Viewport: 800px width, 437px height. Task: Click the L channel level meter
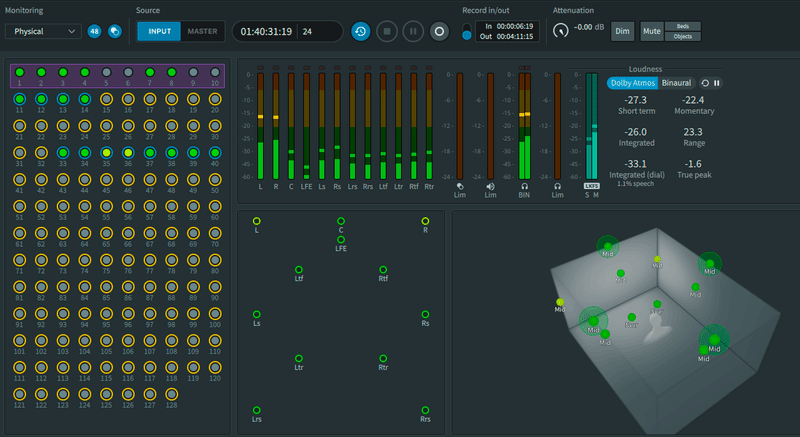(x=260, y=126)
